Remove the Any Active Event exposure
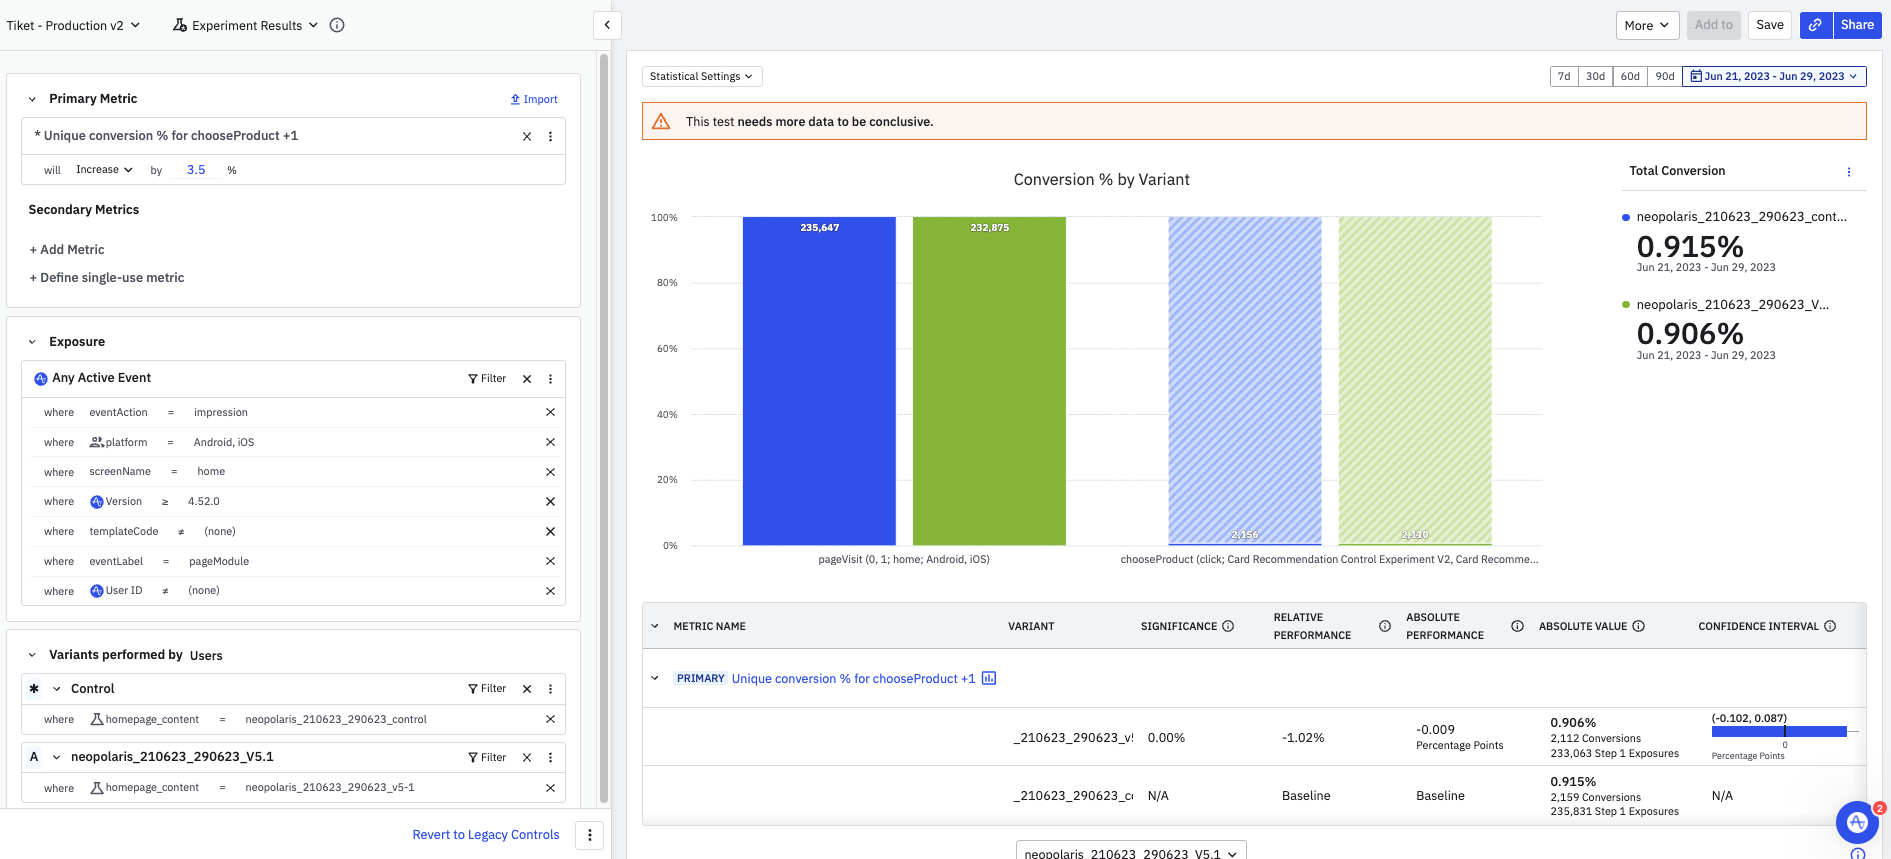The height and width of the screenshot is (859, 1891). pyautogui.click(x=527, y=379)
